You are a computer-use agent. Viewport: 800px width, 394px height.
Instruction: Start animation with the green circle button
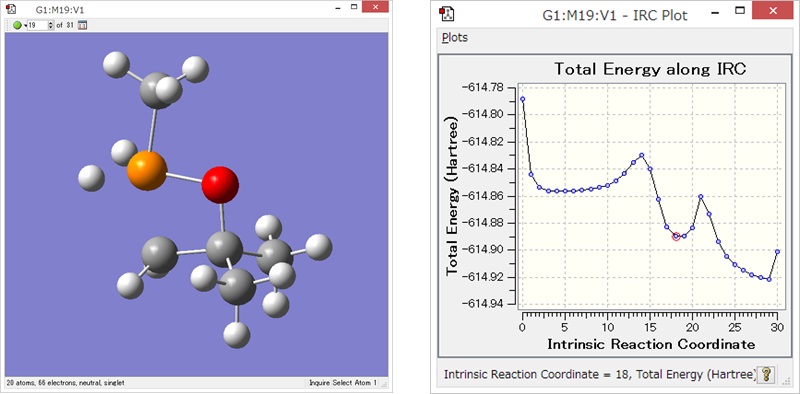tap(17, 25)
